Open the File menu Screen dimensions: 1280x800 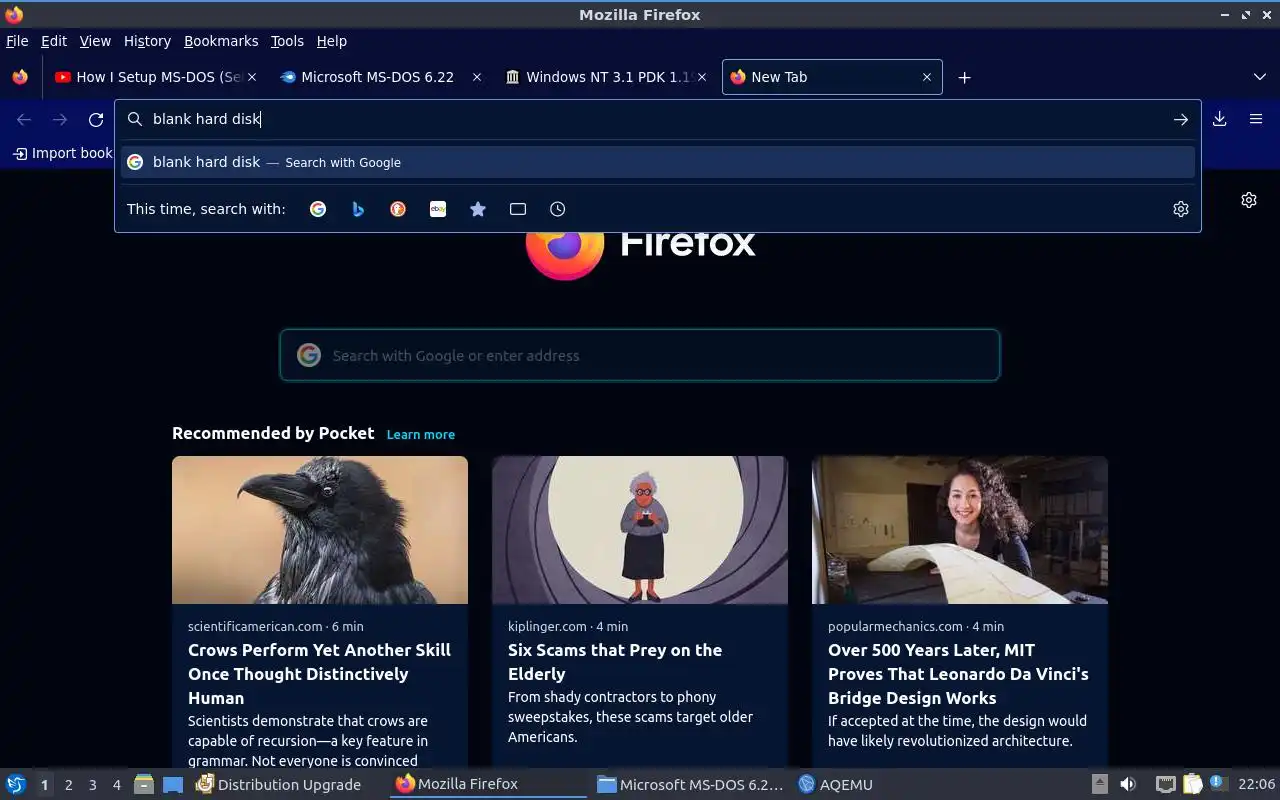(17, 41)
